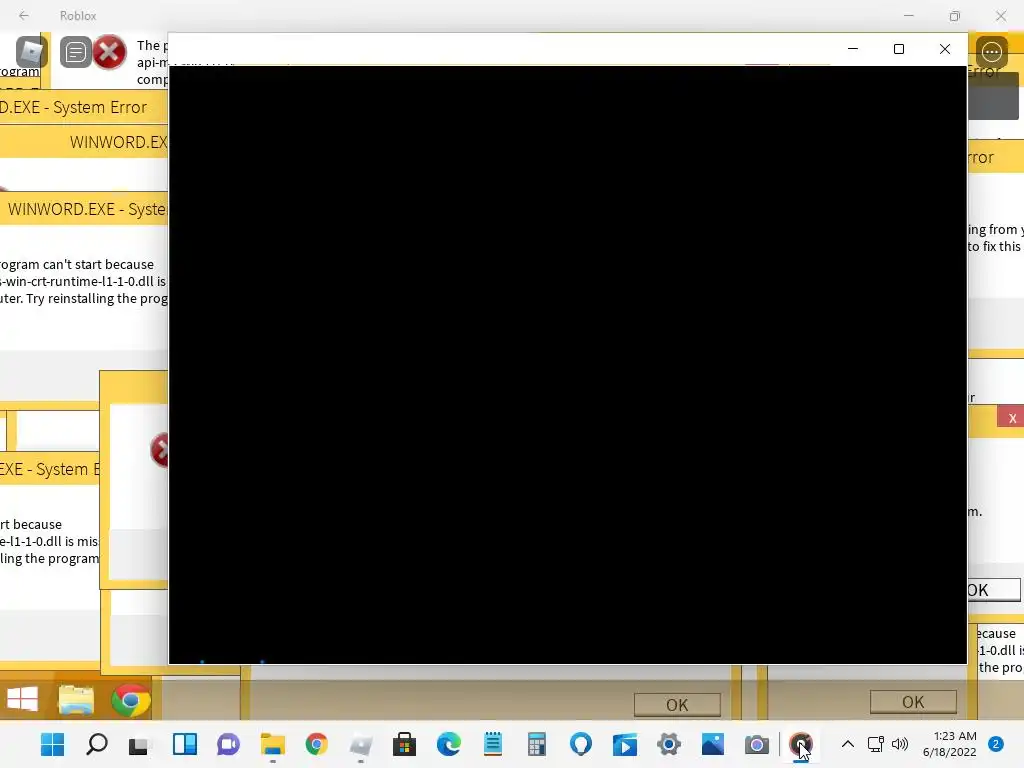Open the Calculator app
Screen dimensions: 1024x768
[x=537, y=744]
